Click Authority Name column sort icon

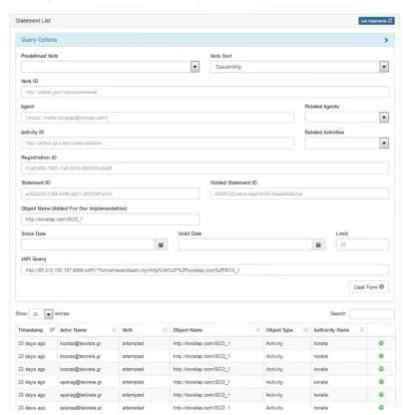tap(362, 330)
